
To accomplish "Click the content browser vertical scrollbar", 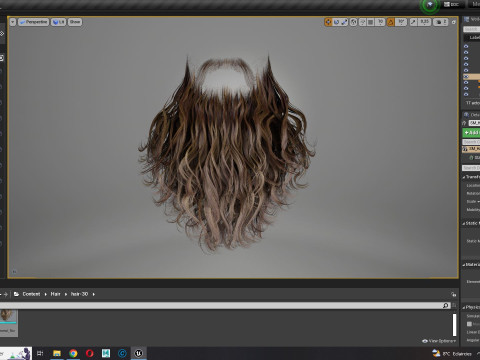I will (454, 325).
